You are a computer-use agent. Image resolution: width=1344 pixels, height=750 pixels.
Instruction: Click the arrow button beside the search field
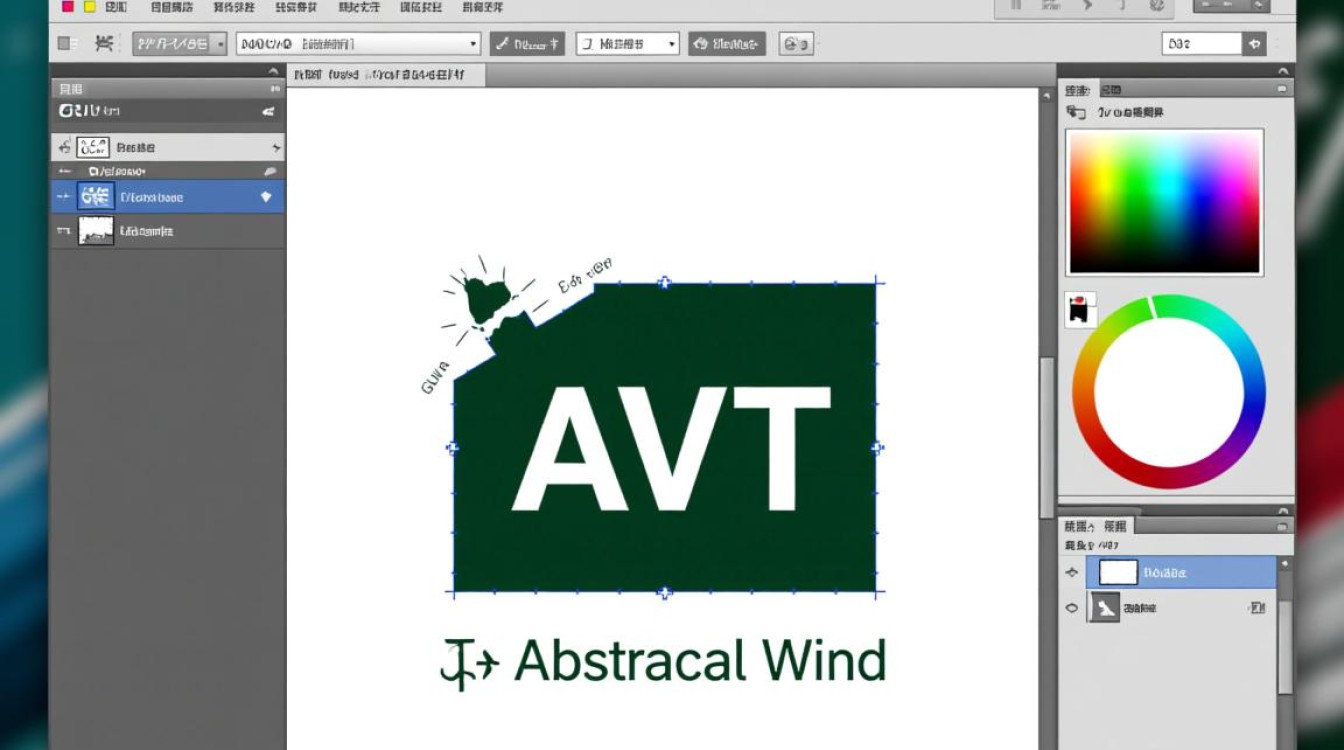point(1254,44)
